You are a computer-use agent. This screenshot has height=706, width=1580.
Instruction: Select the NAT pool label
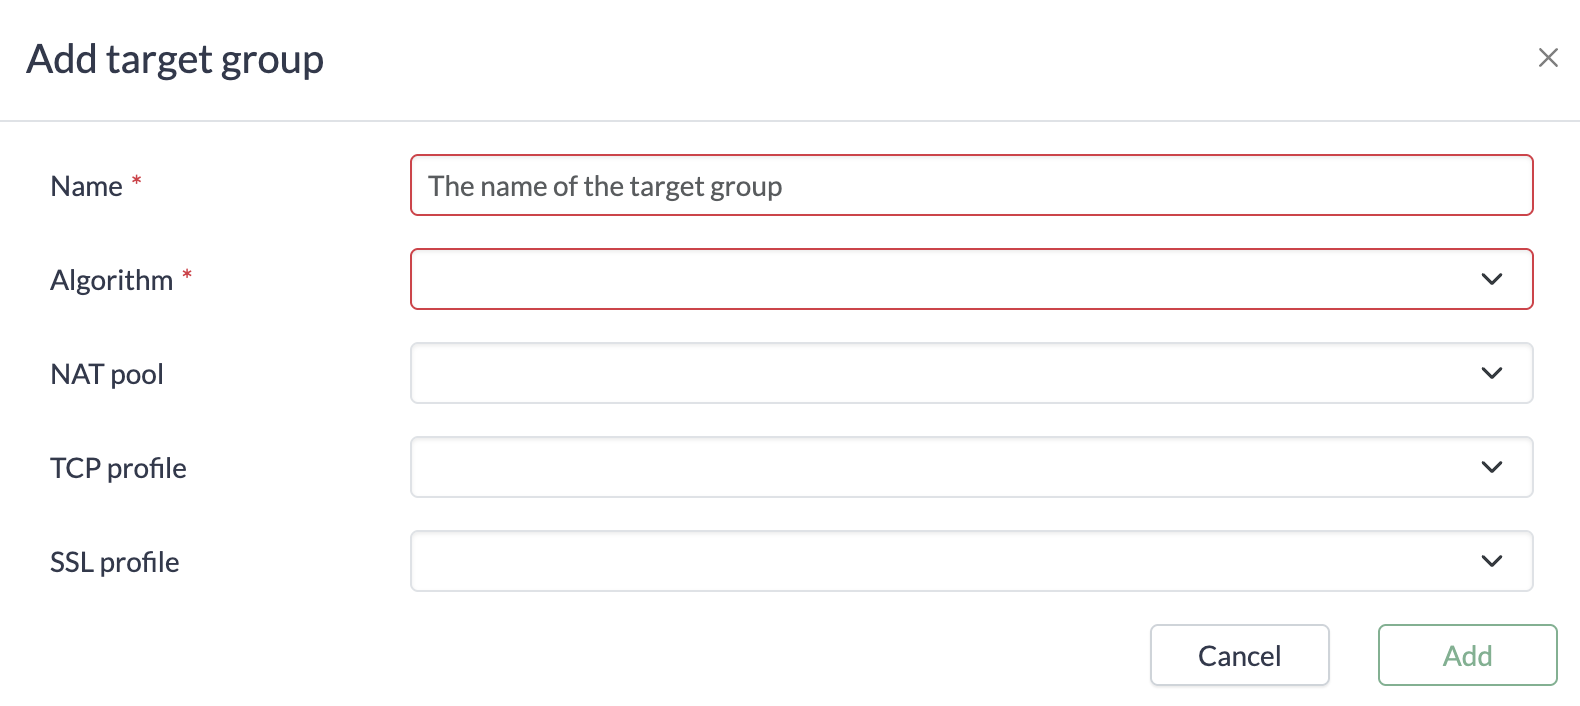[x=107, y=374]
